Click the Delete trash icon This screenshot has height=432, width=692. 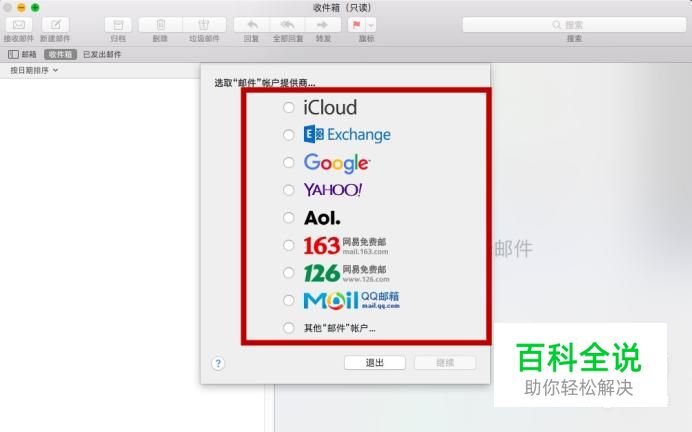pos(161,25)
